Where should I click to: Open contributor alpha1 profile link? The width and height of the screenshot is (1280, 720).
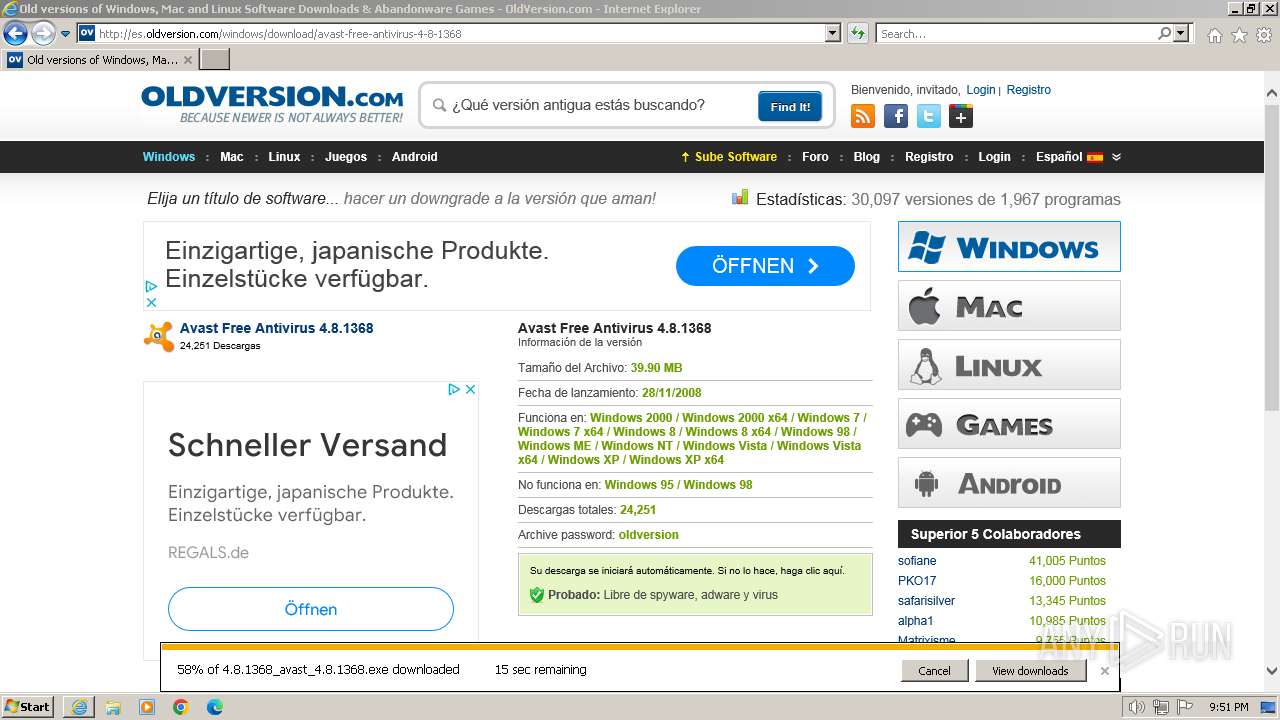[915, 621]
